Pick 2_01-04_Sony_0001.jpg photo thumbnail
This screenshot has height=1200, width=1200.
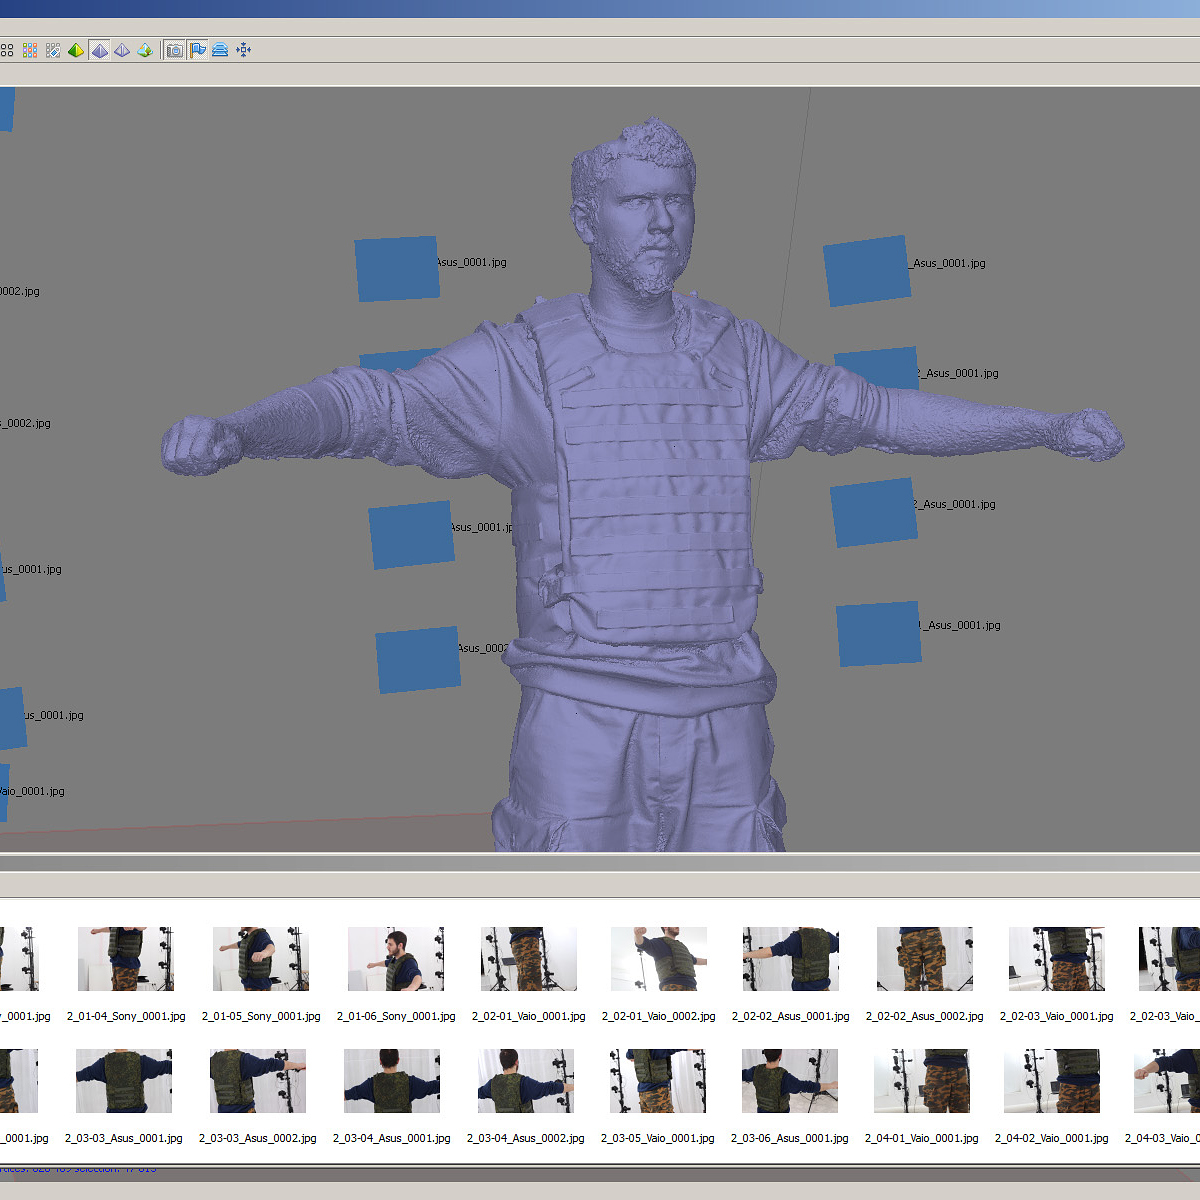point(126,959)
